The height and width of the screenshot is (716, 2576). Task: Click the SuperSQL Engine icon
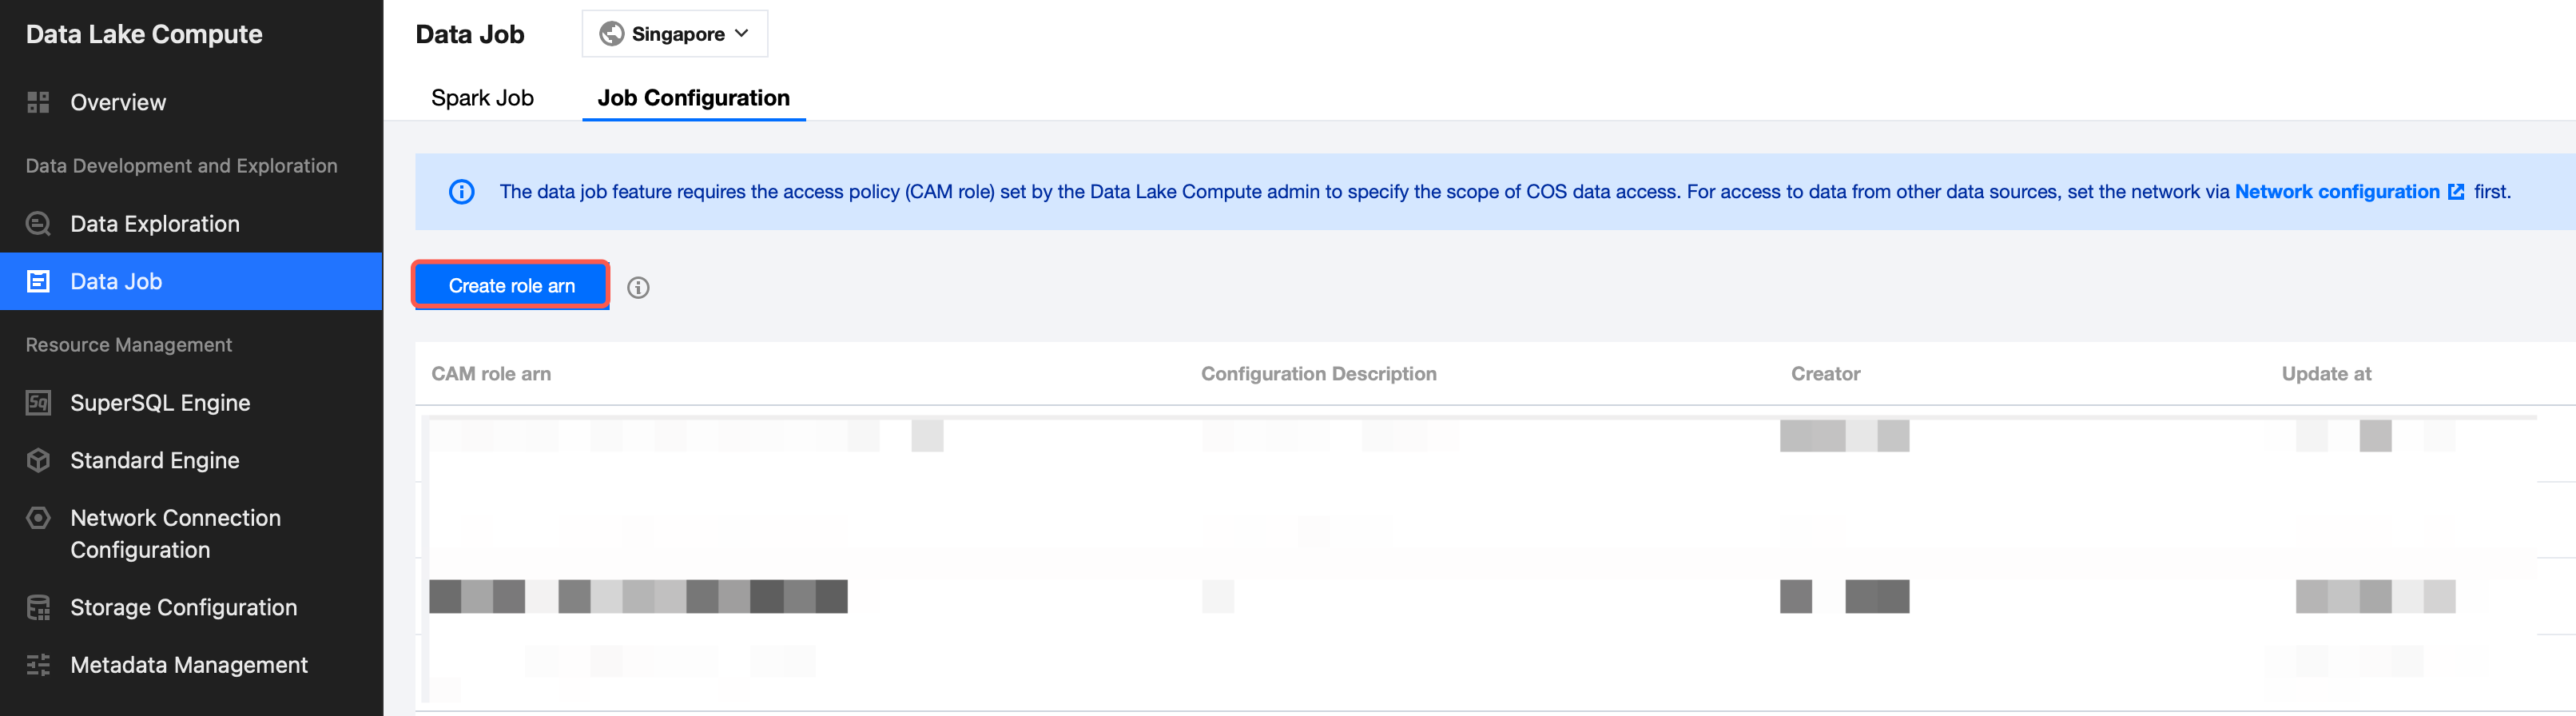38,403
